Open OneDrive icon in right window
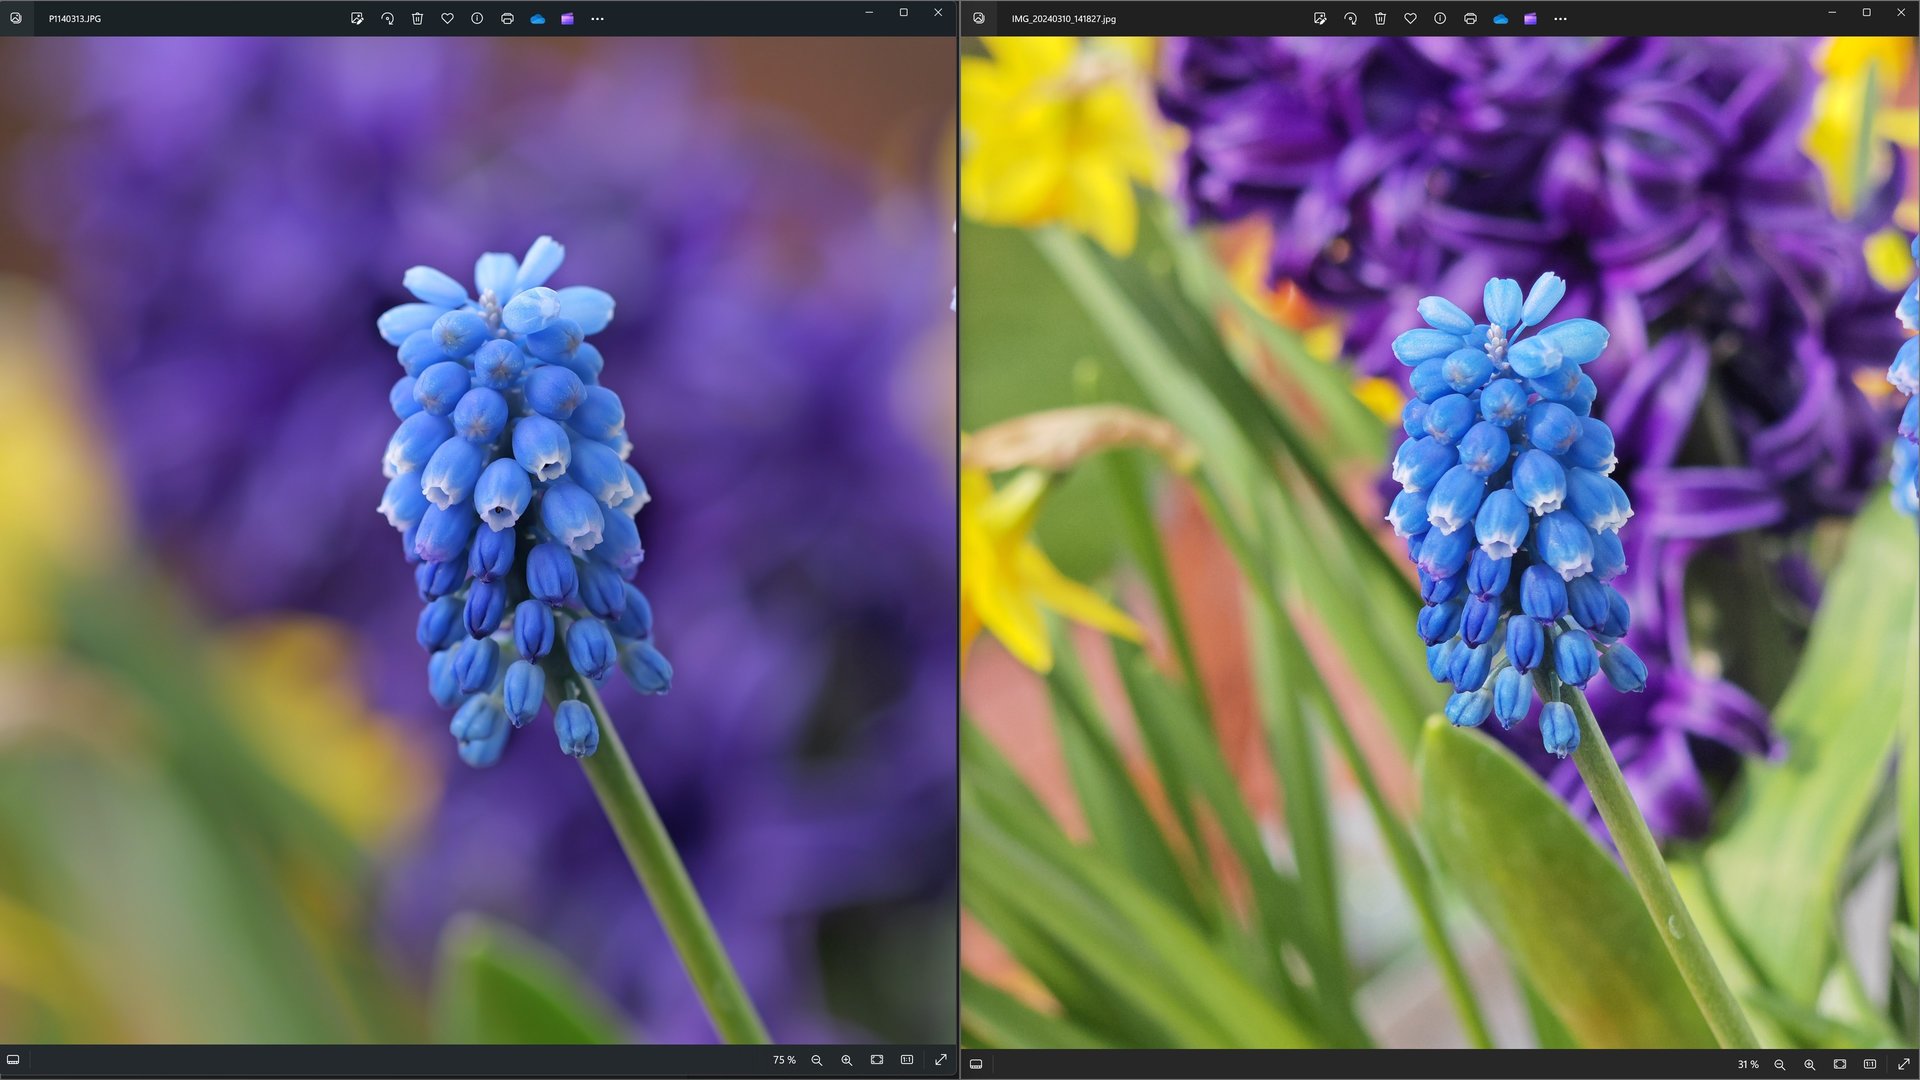 click(x=1500, y=18)
